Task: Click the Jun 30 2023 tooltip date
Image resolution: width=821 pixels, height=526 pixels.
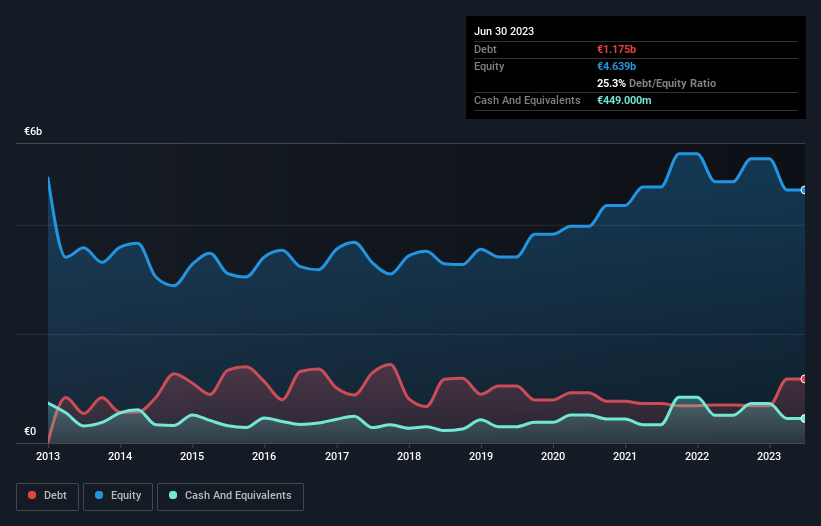Action: pyautogui.click(x=504, y=31)
